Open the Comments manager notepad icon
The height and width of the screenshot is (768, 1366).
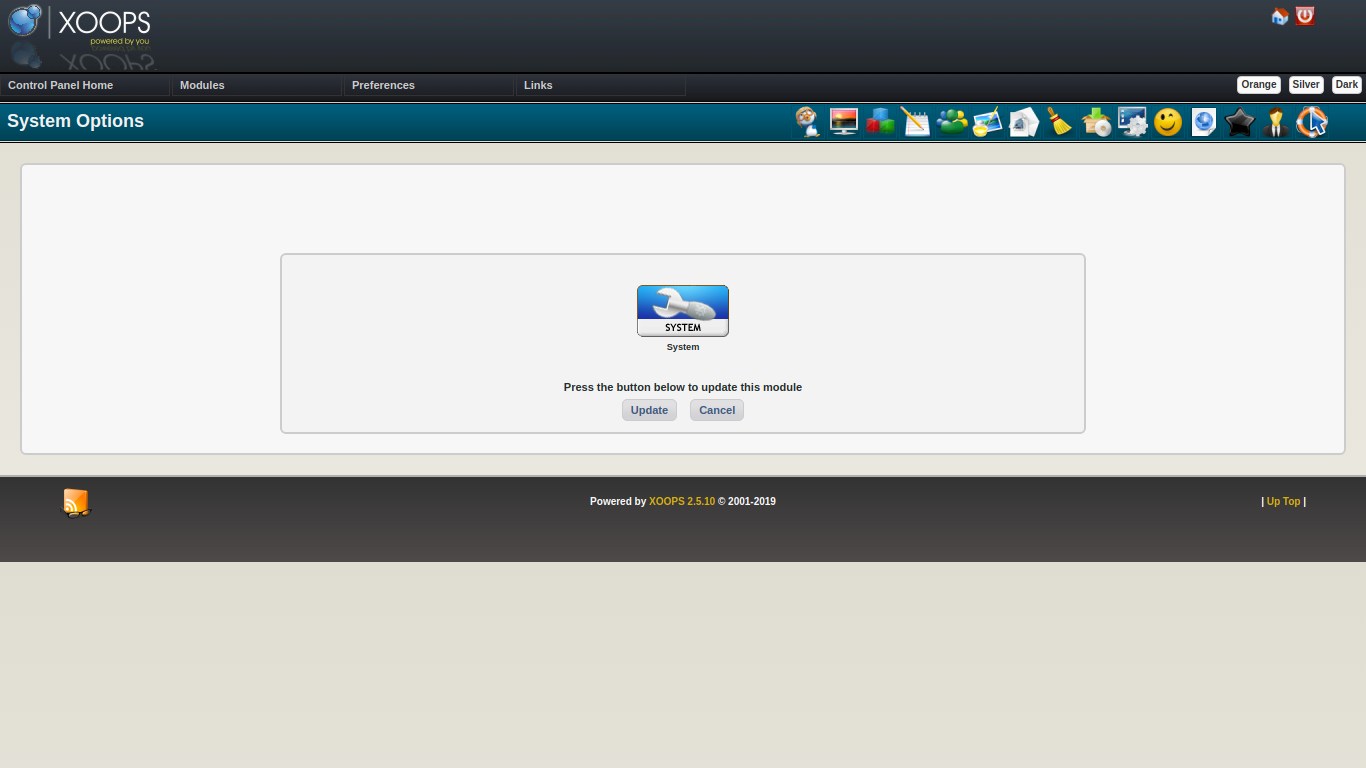pos(916,122)
